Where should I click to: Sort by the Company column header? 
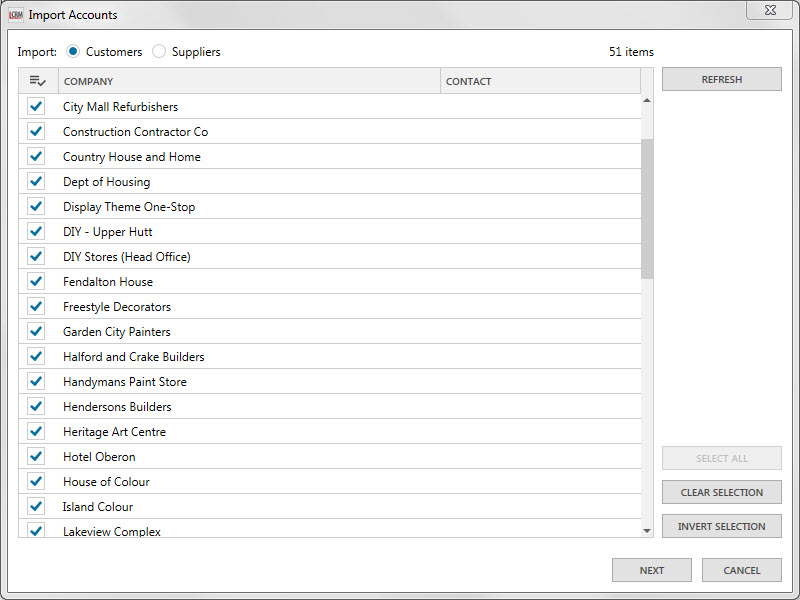tap(248, 81)
